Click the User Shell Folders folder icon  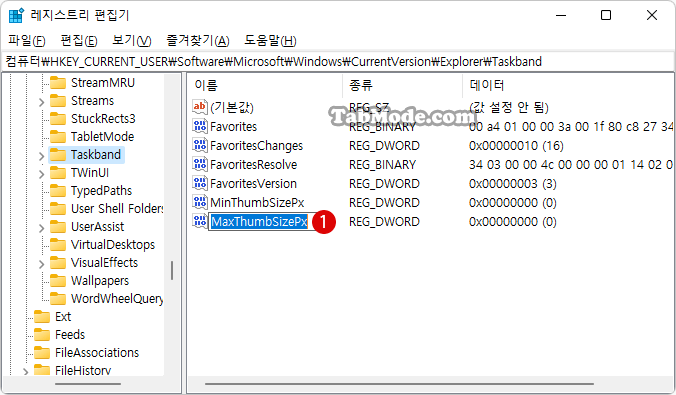pyautogui.click(x=58, y=209)
